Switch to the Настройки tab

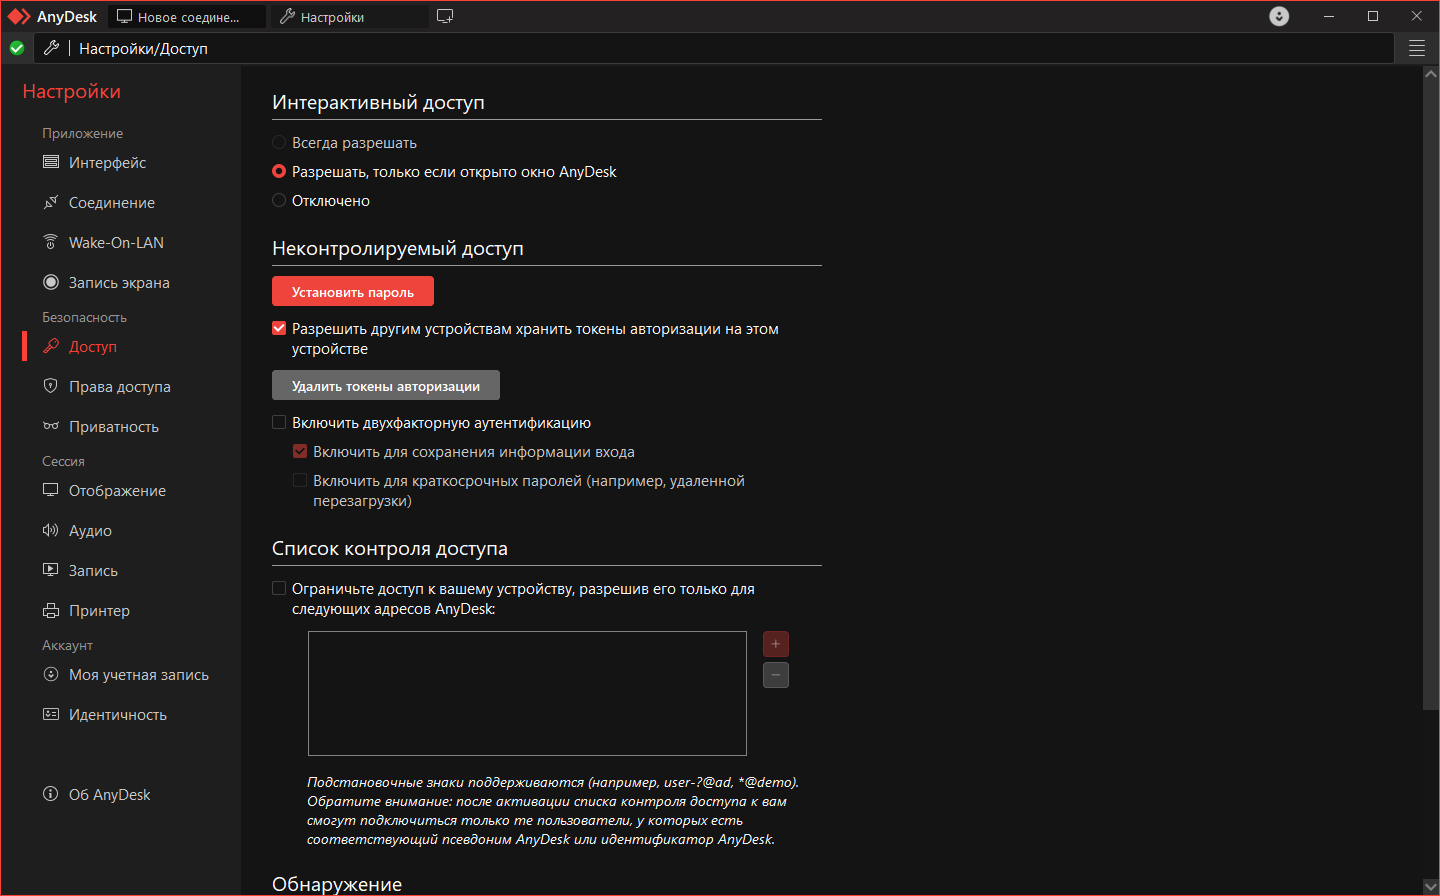point(349,17)
